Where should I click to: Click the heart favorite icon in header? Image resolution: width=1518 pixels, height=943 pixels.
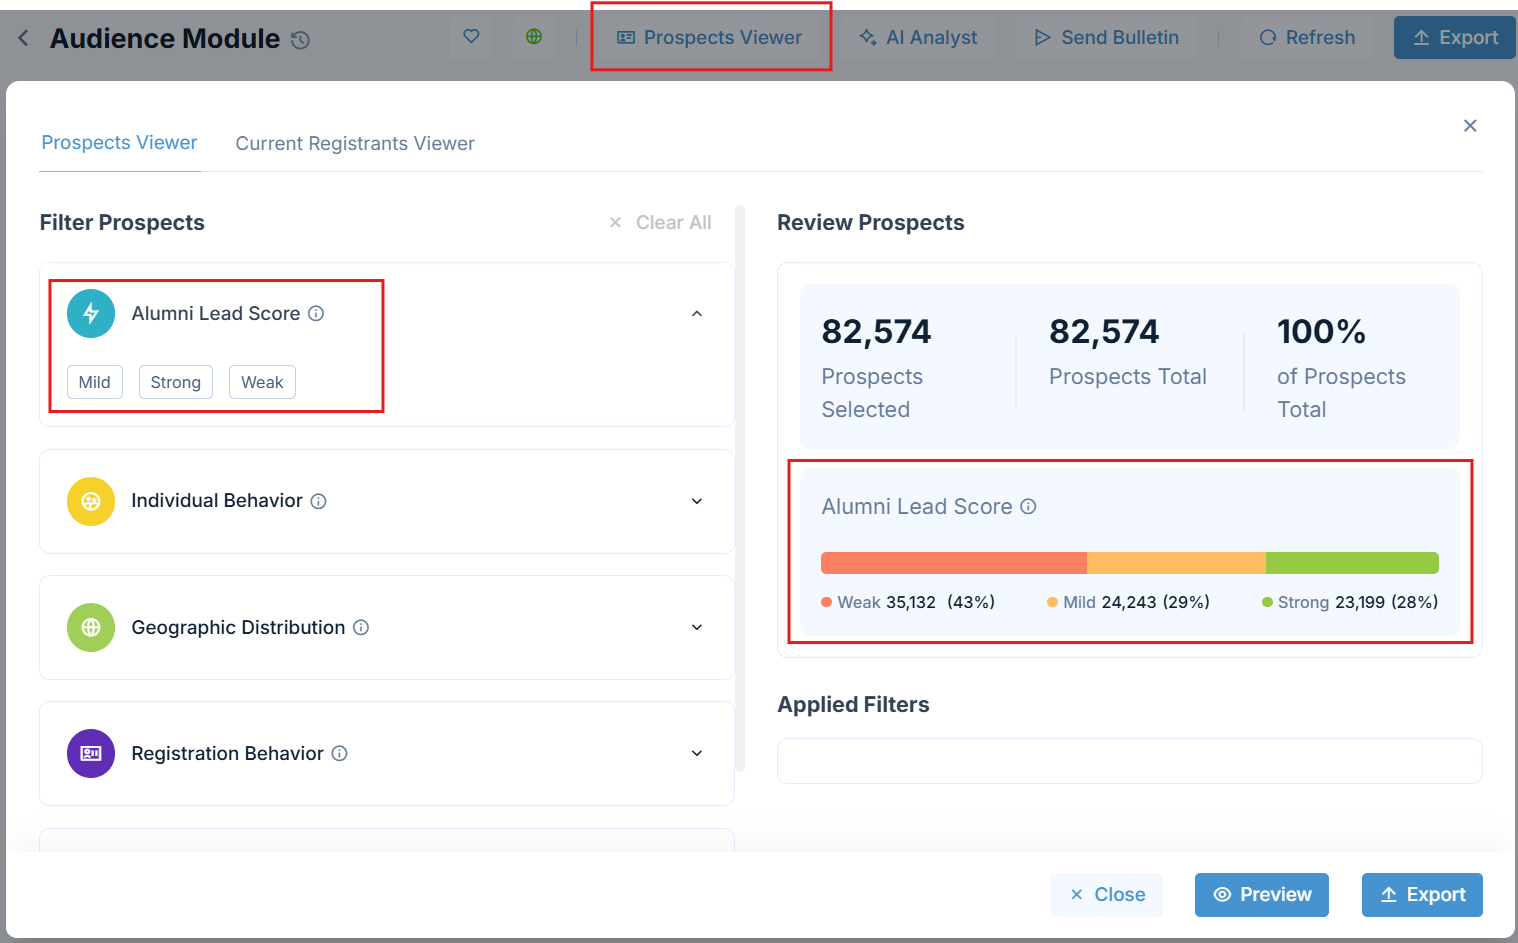pyautogui.click(x=471, y=37)
